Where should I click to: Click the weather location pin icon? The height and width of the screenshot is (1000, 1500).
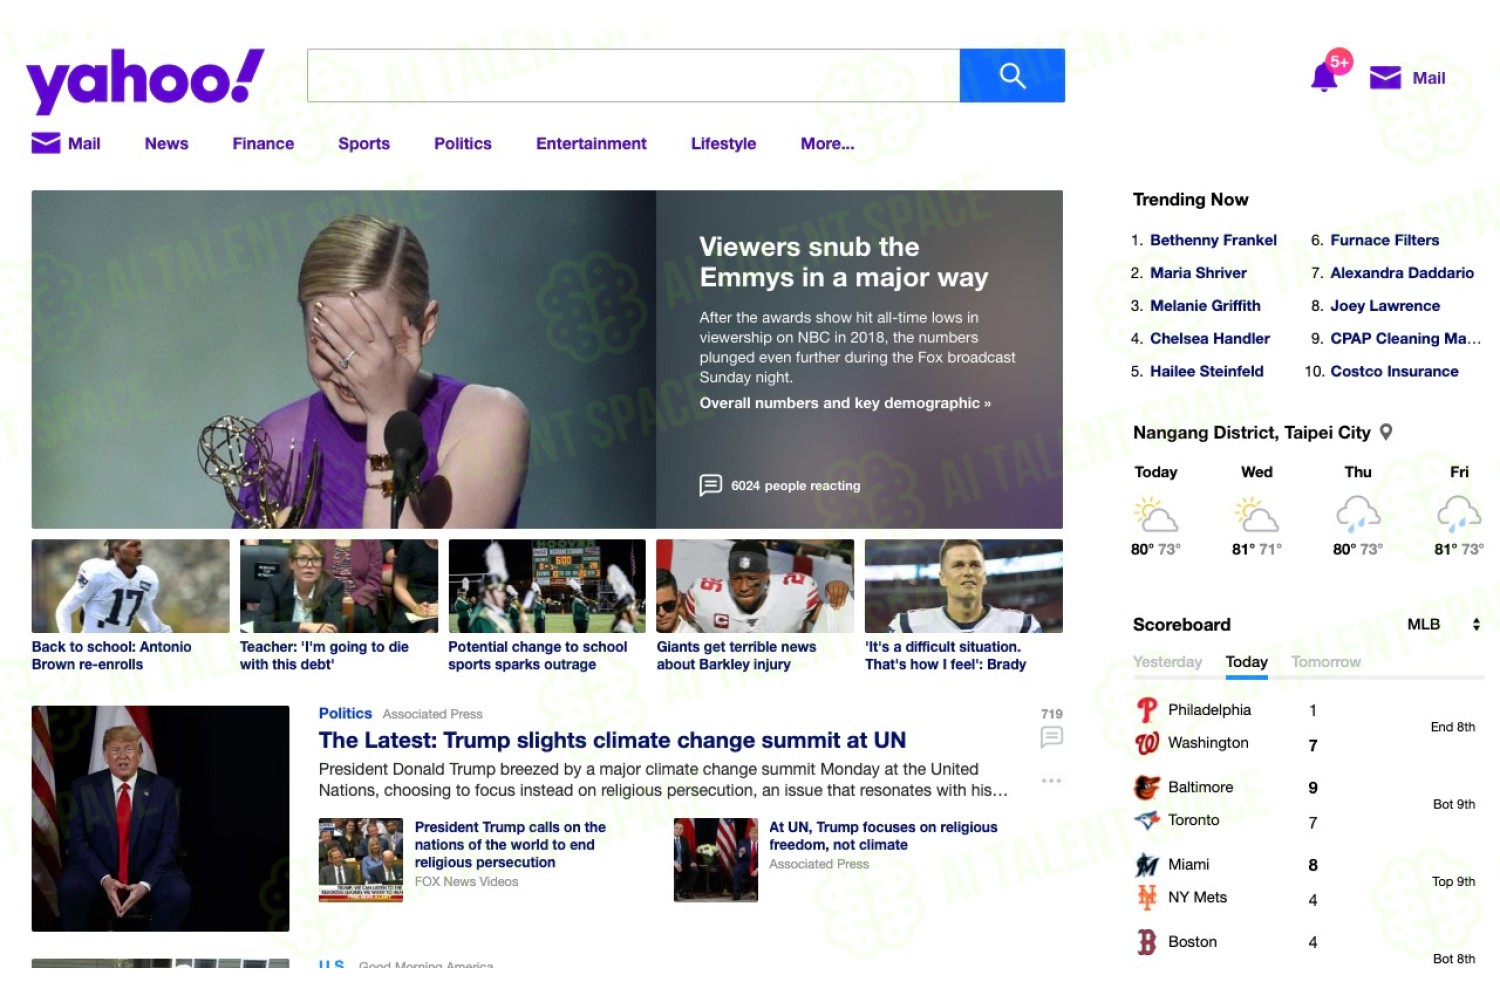(x=1386, y=432)
